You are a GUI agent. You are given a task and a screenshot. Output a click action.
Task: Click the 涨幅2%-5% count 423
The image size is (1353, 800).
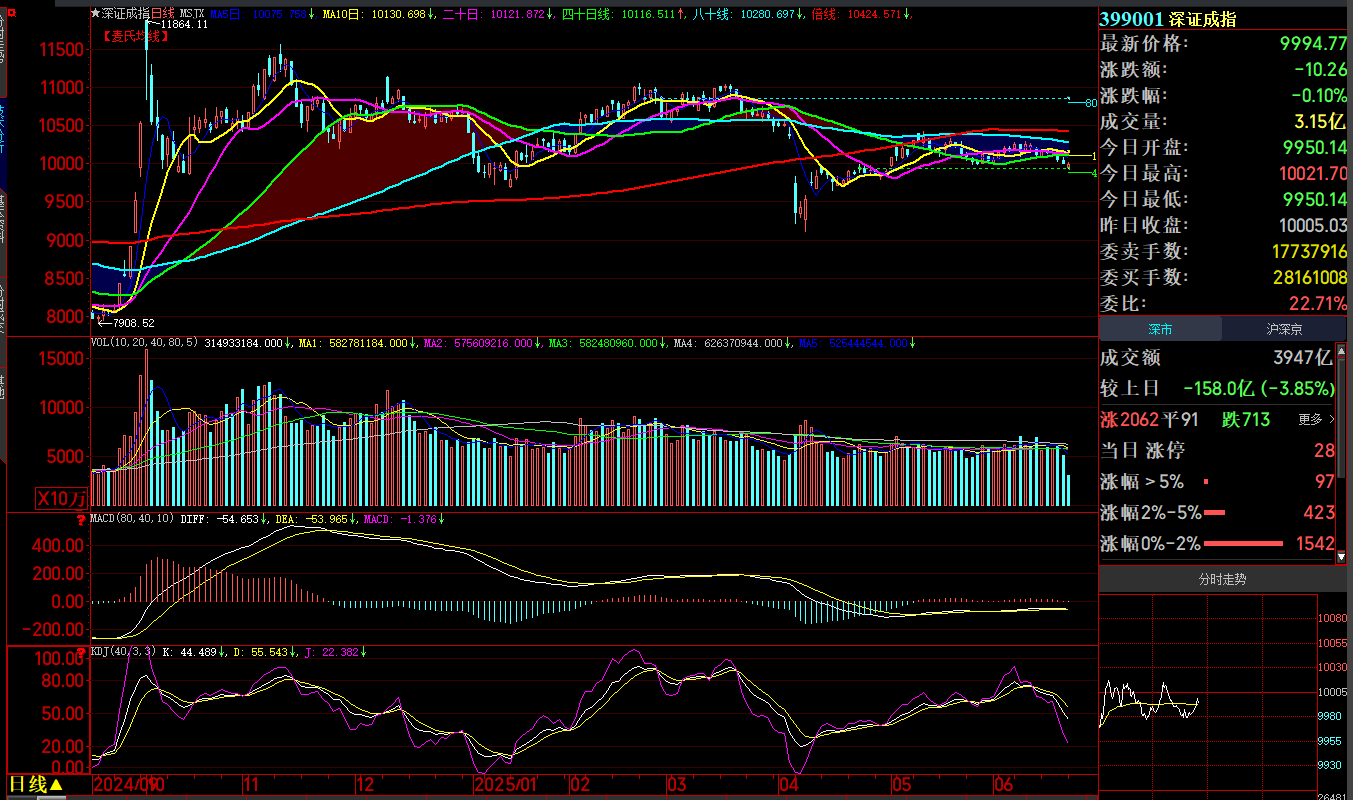pos(1318,513)
